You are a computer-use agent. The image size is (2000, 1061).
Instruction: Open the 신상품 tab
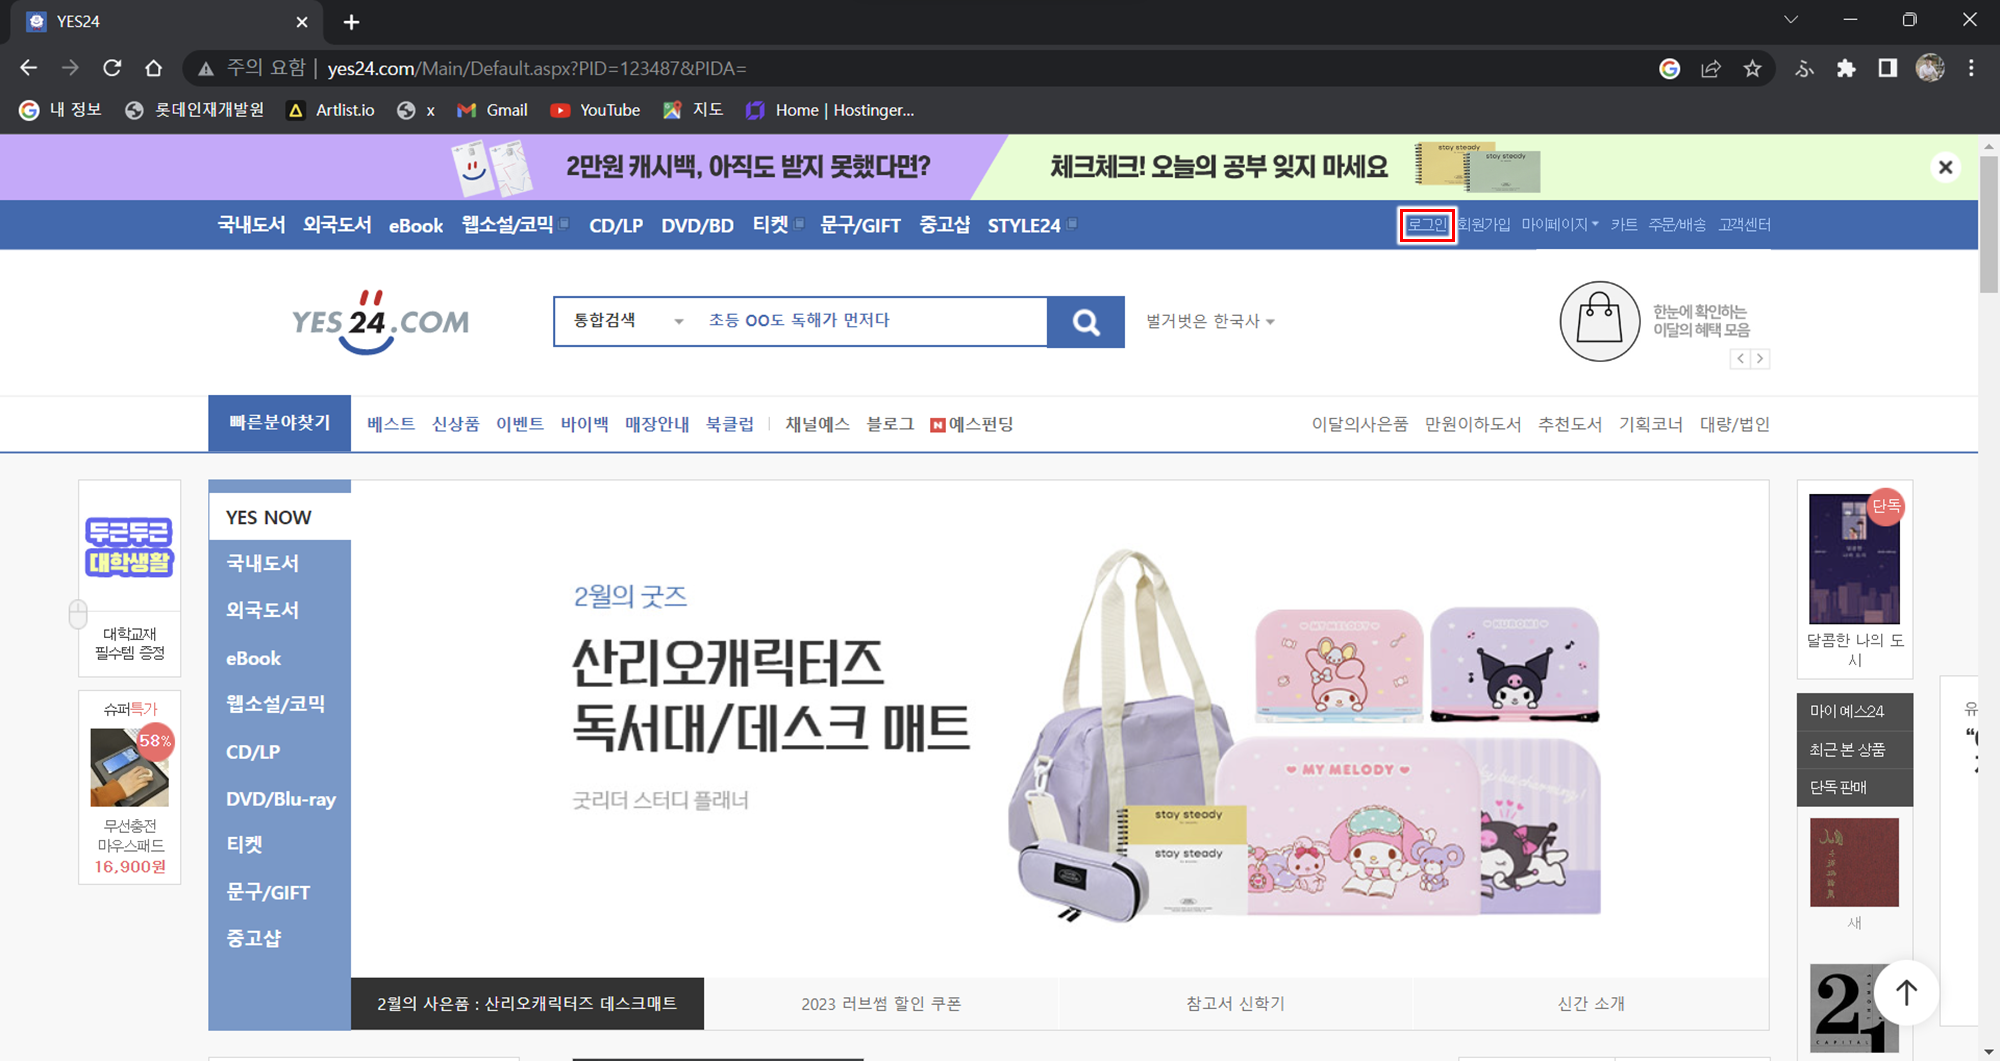(455, 424)
